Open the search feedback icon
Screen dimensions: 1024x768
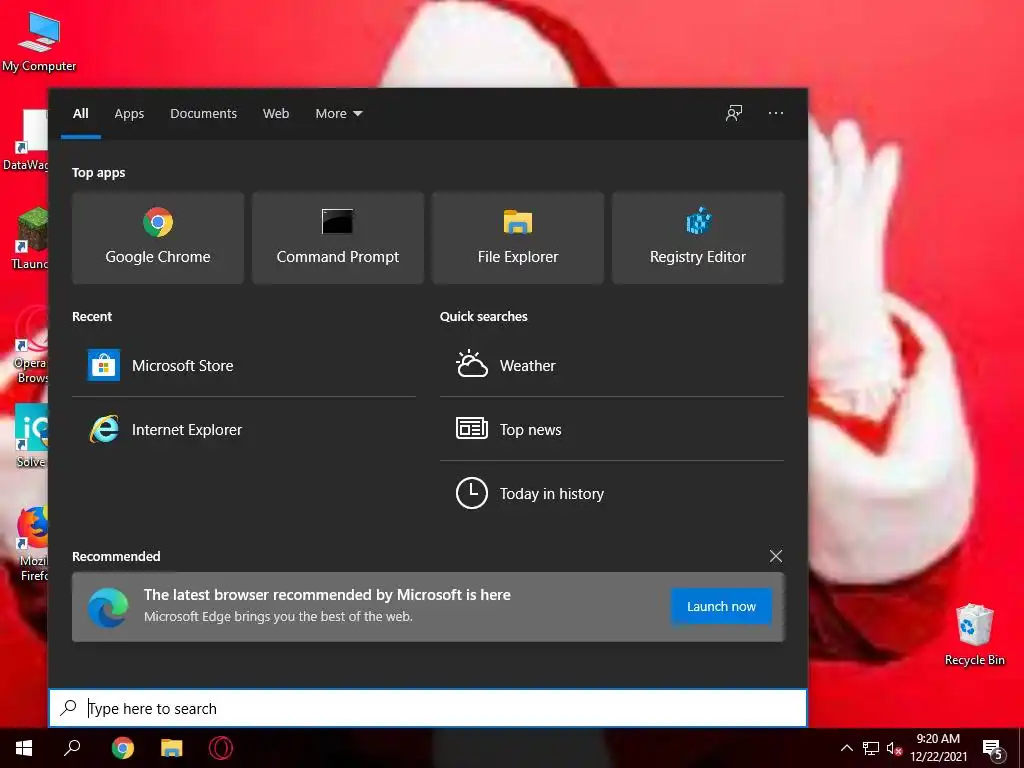point(734,113)
